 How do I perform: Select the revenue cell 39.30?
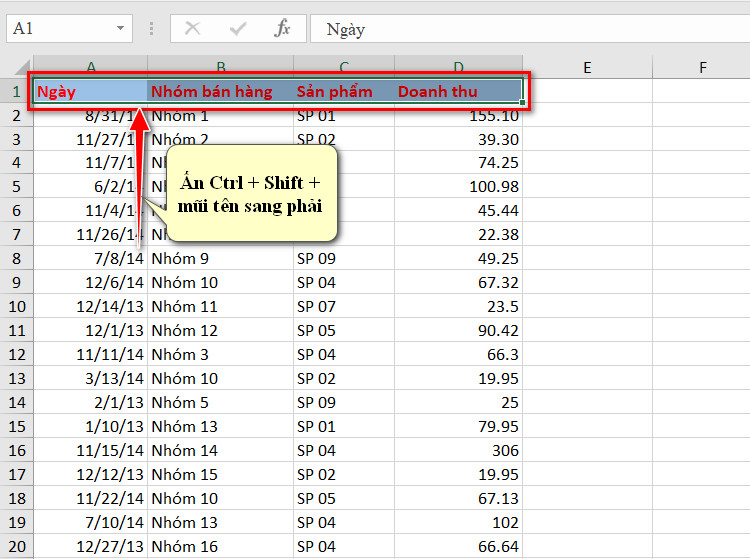point(458,139)
